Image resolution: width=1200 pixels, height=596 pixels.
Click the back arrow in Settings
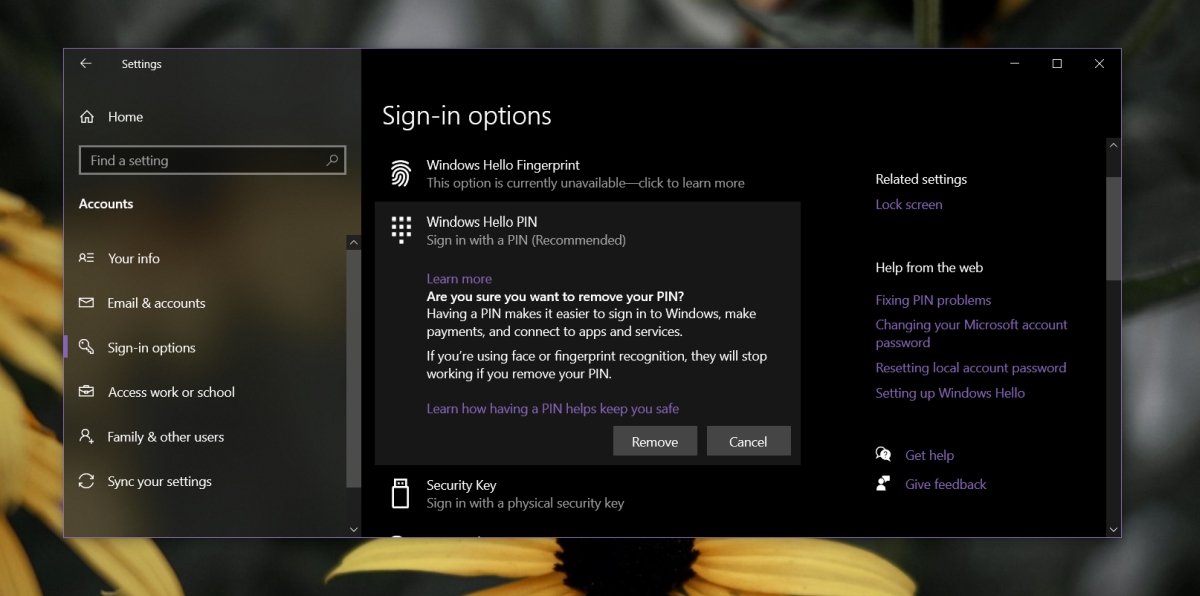point(86,63)
